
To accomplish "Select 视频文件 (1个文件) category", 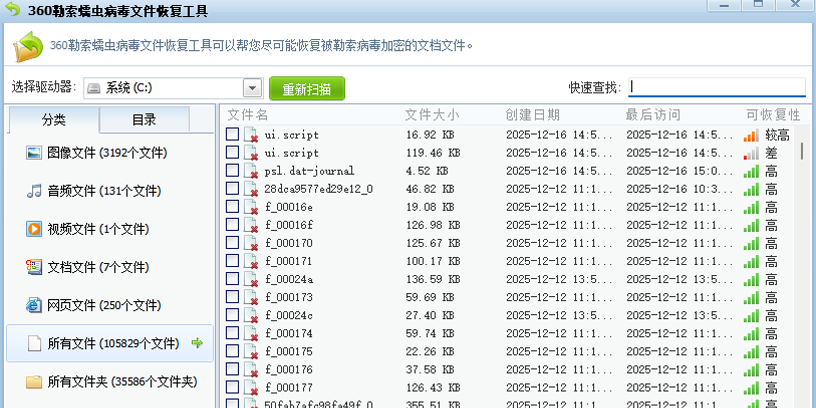I will [x=110, y=229].
